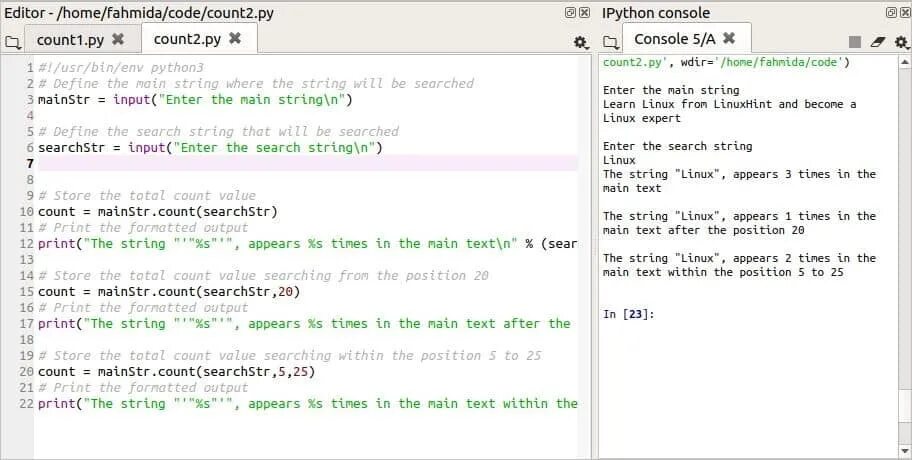Close the Console 5/A tab
912x460 pixels.
click(x=729, y=39)
